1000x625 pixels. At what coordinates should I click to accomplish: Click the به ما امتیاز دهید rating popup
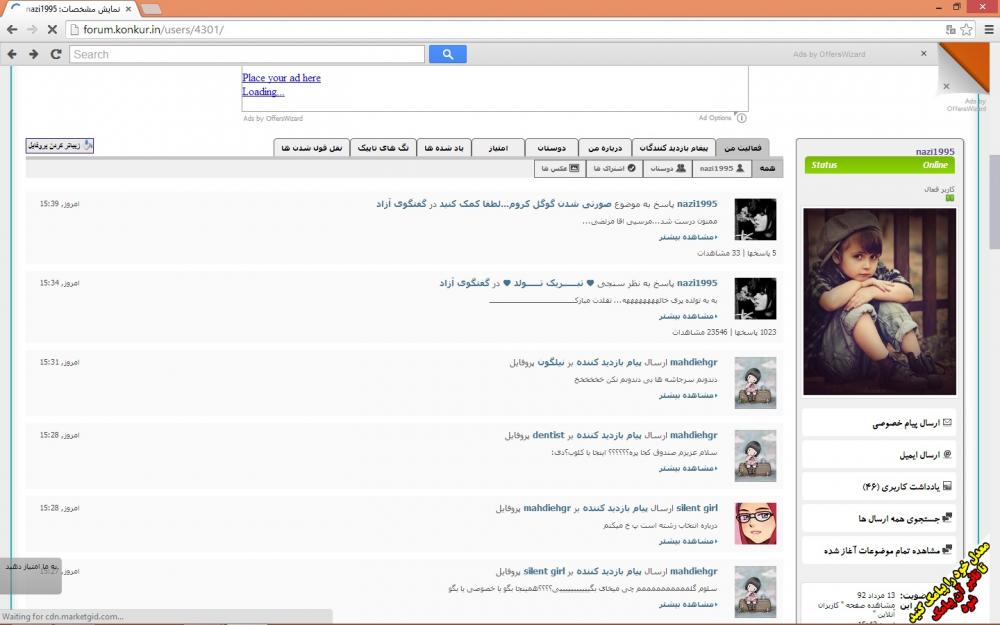31,574
